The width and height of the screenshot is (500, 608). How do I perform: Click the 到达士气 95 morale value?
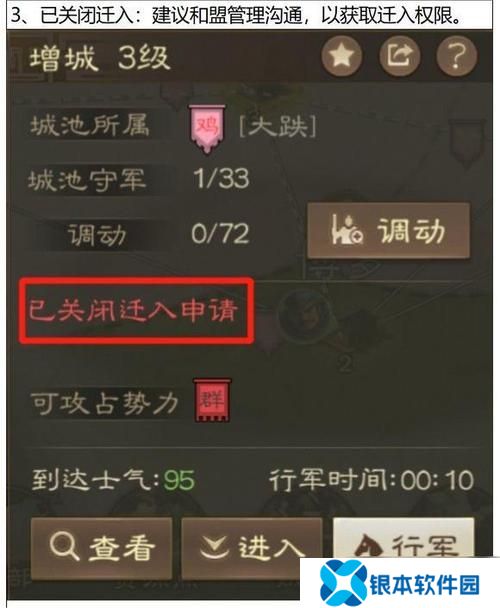click(x=179, y=481)
